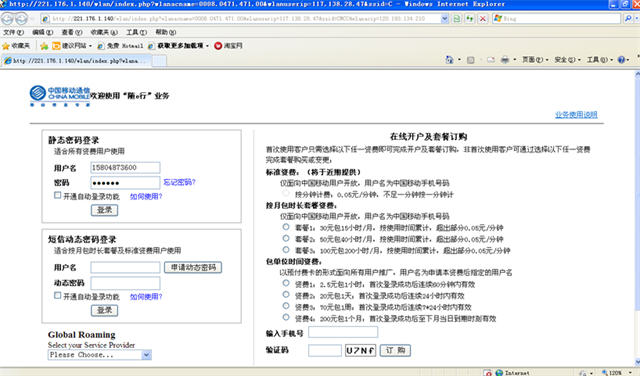The image size is (640, 376).
Task: Click the Help question mark icon
Action: coord(621,60)
